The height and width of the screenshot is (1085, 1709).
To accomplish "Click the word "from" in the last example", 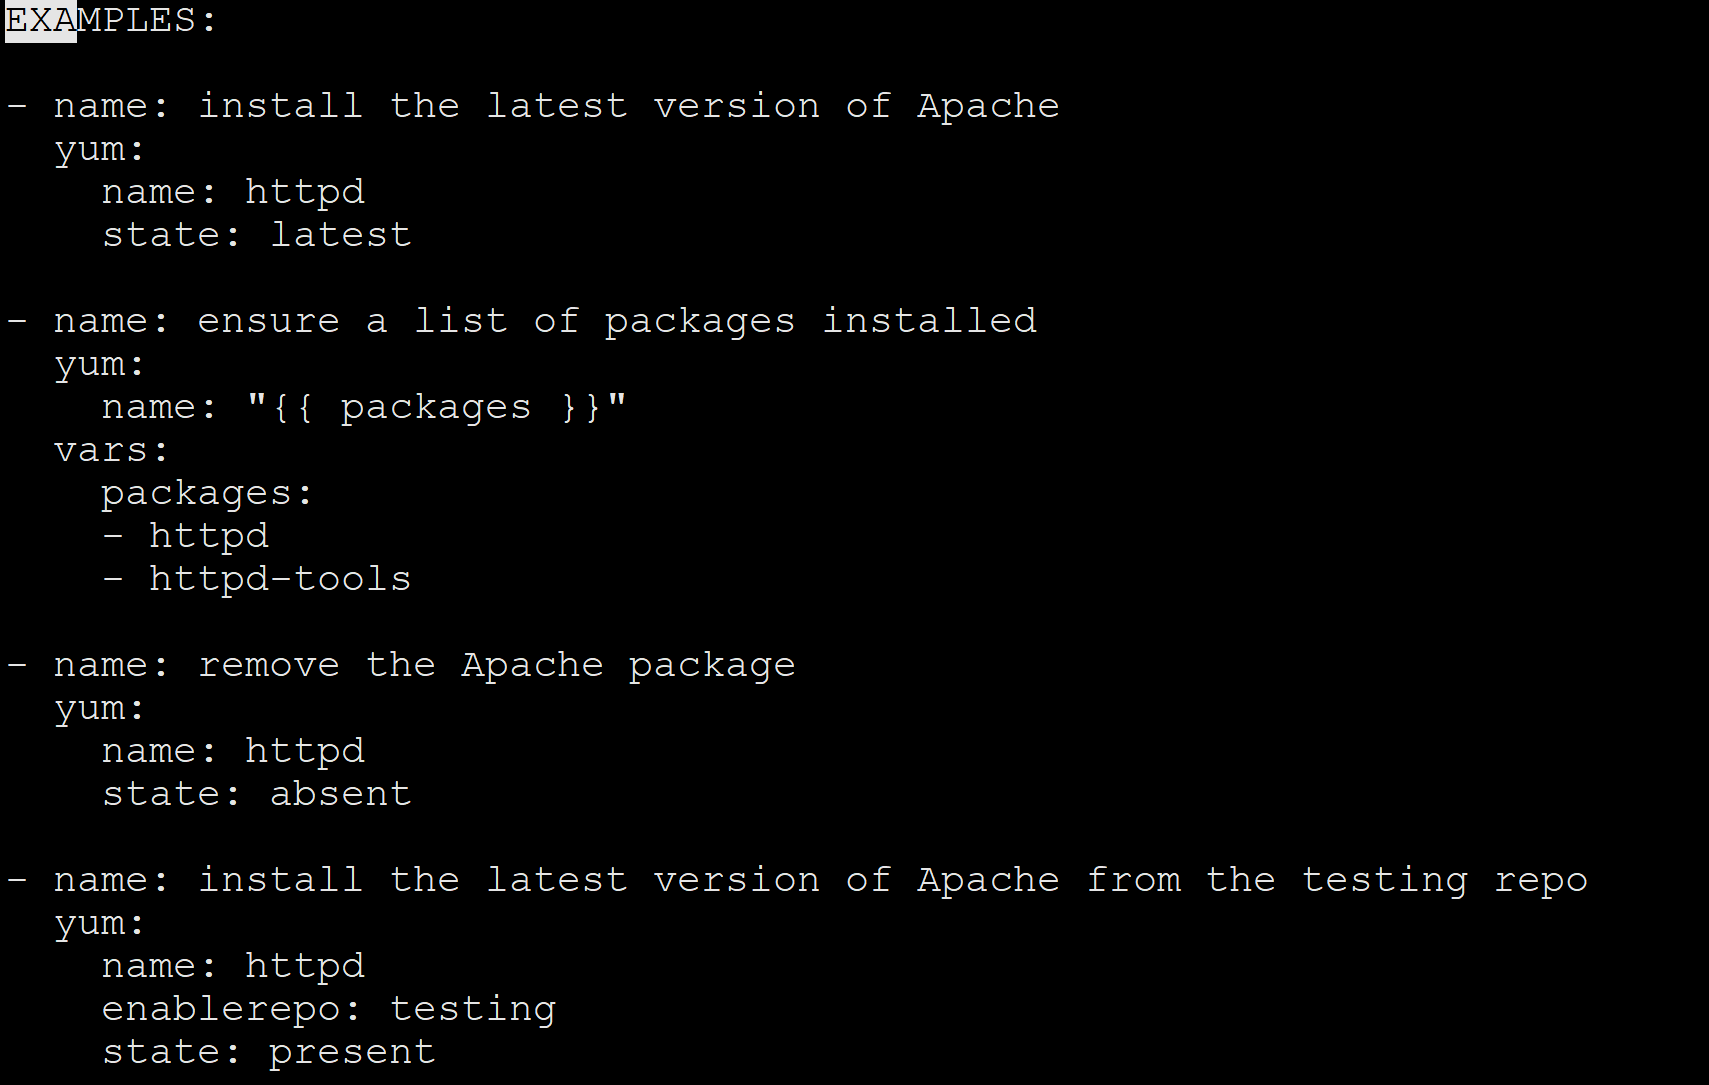I will (x=1134, y=880).
